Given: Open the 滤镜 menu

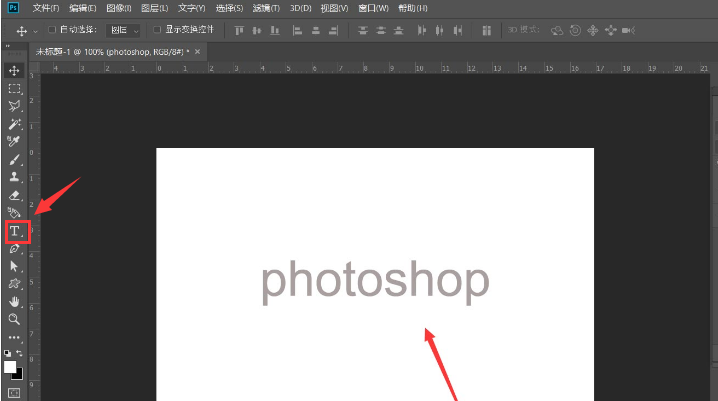Looking at the screenshot, I should pyautogui.click(x=263, y=8).
